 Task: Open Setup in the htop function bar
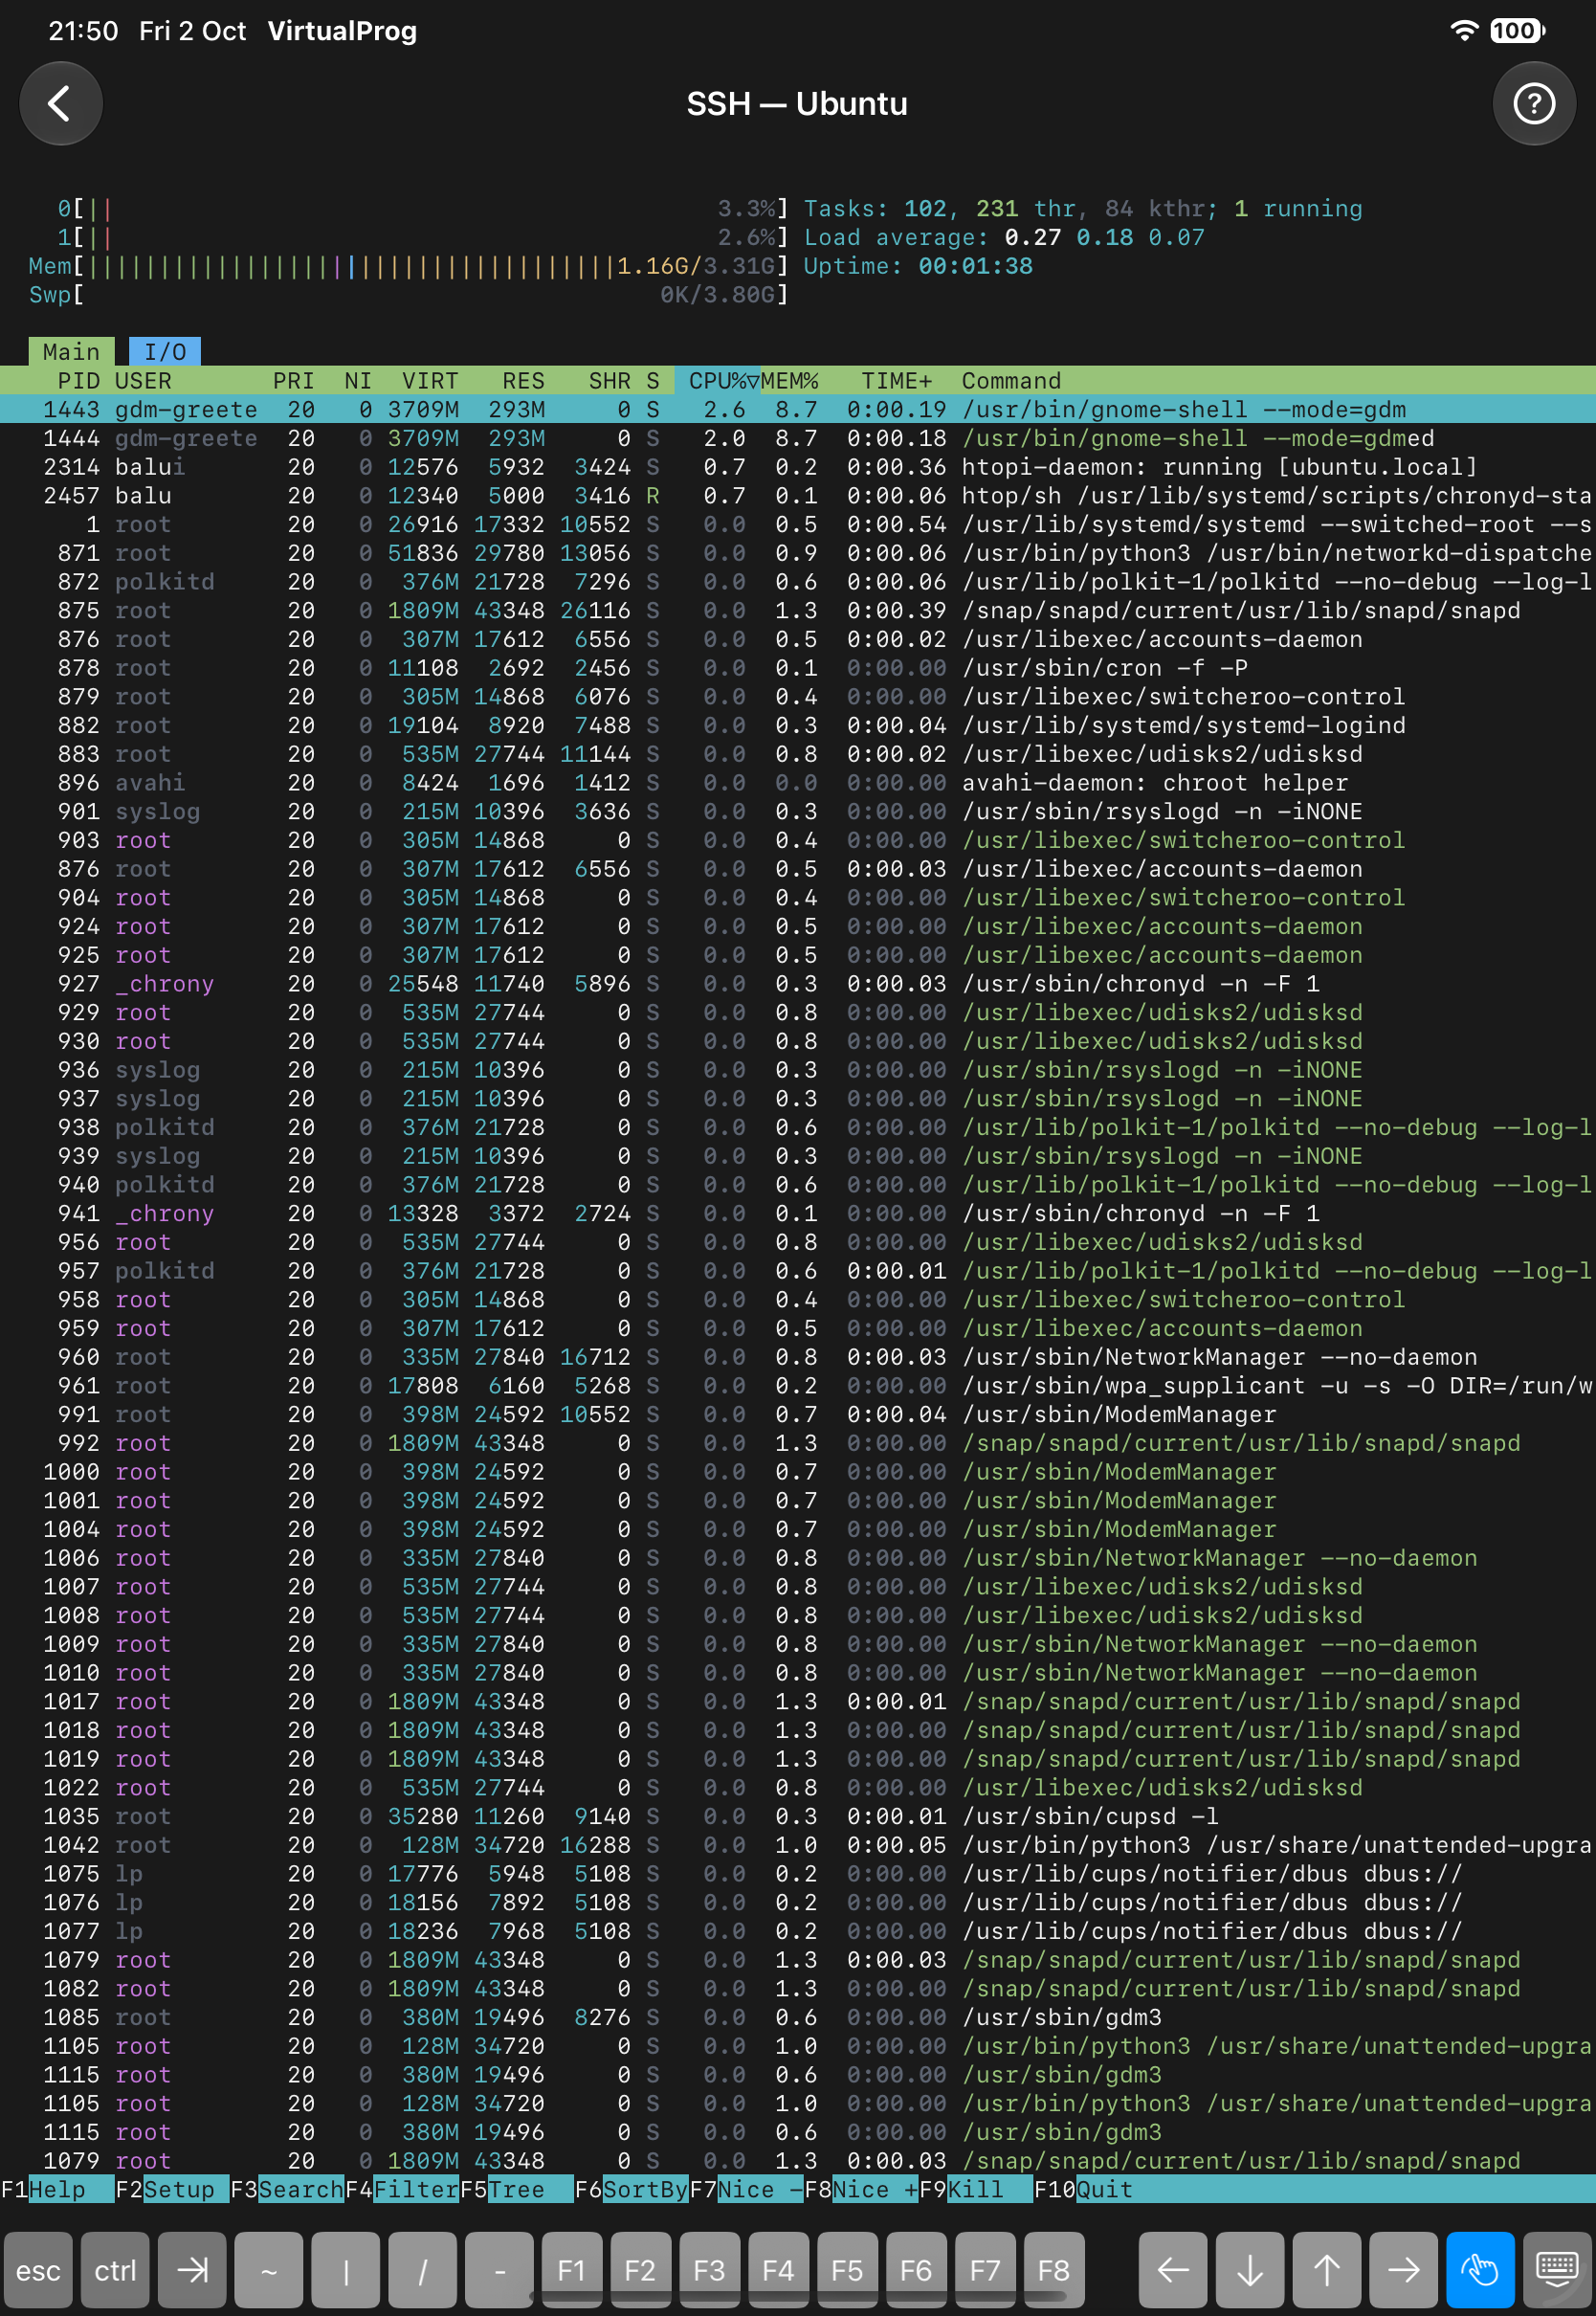click(x=172, y=2189)
